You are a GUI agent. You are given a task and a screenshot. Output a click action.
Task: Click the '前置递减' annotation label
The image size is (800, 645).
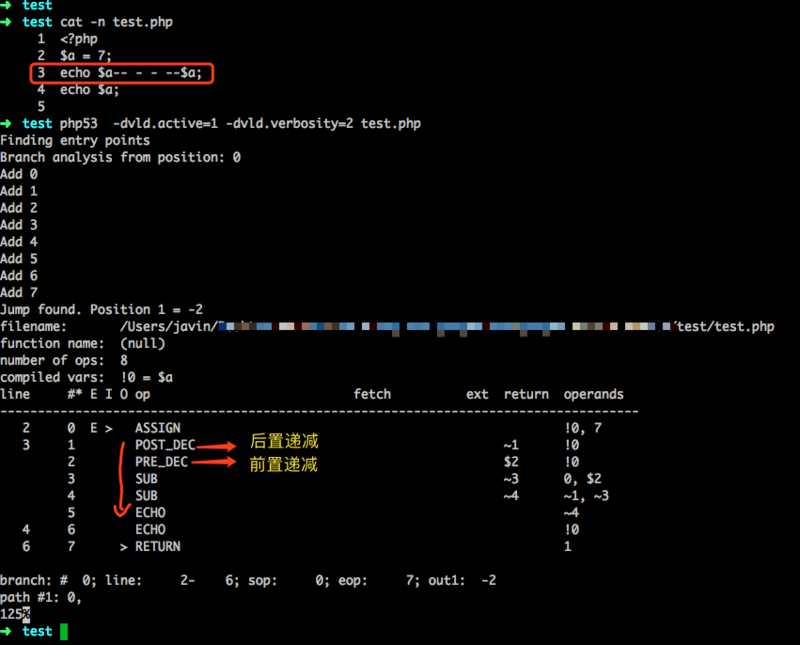coord(284,464)
